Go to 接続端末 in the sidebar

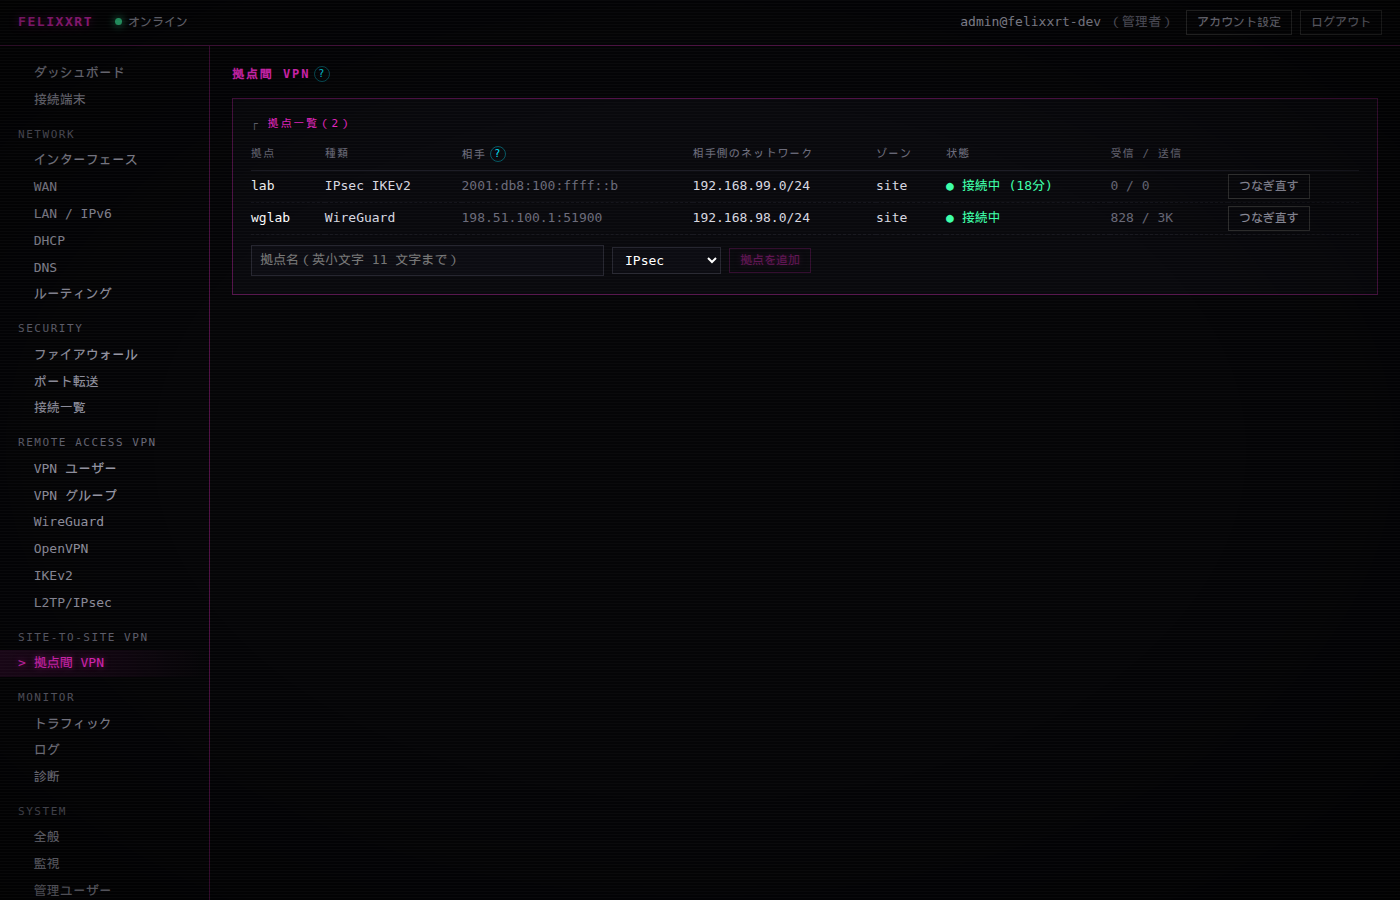pos(60,99)
